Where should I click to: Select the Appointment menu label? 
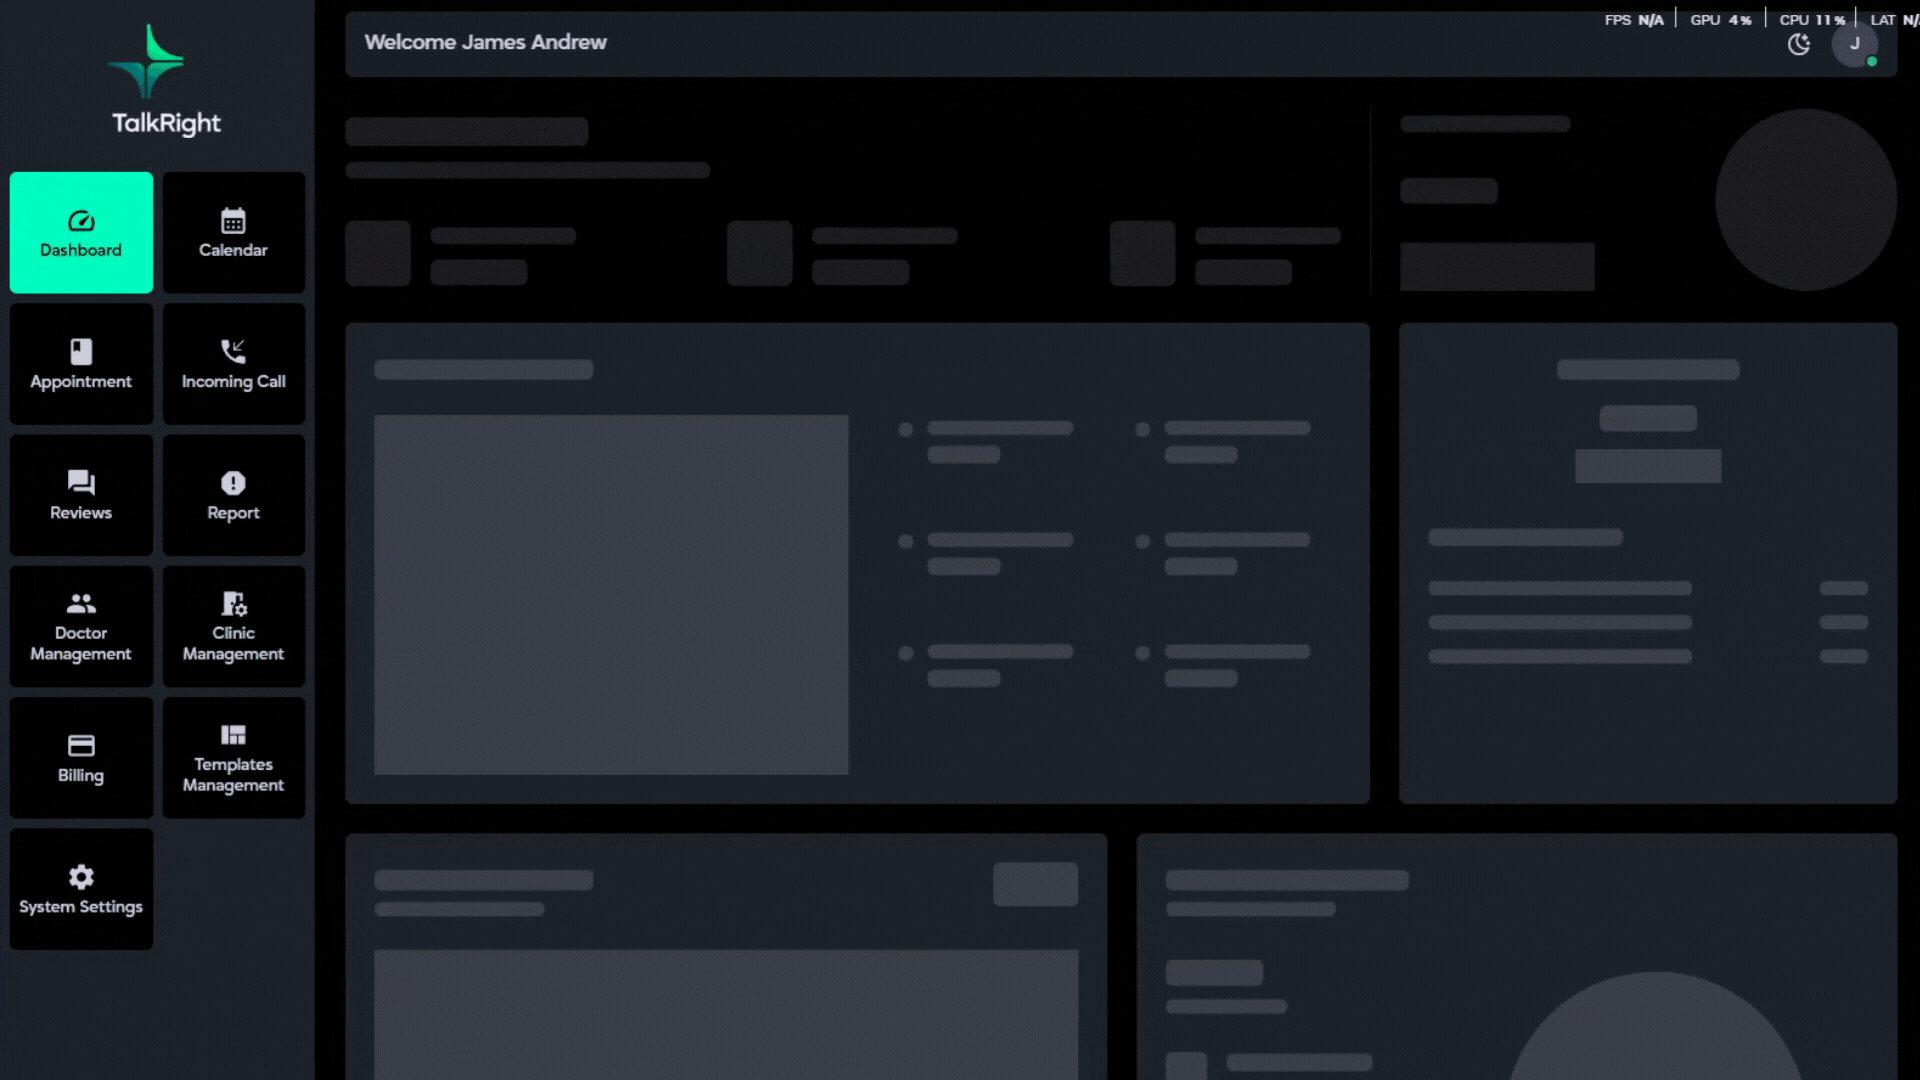pyautogui.click(x=81, y=382)
